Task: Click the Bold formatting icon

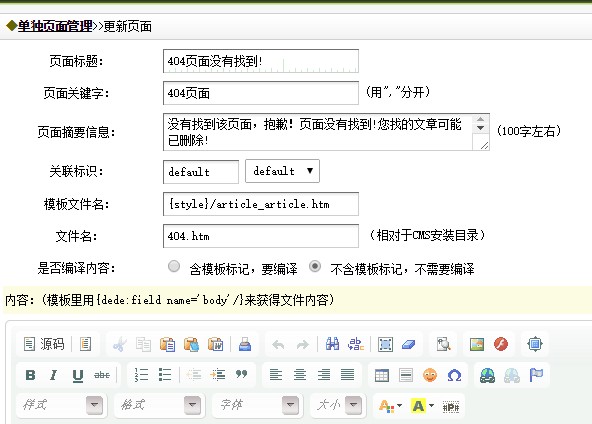Action: tap(30, 375)
